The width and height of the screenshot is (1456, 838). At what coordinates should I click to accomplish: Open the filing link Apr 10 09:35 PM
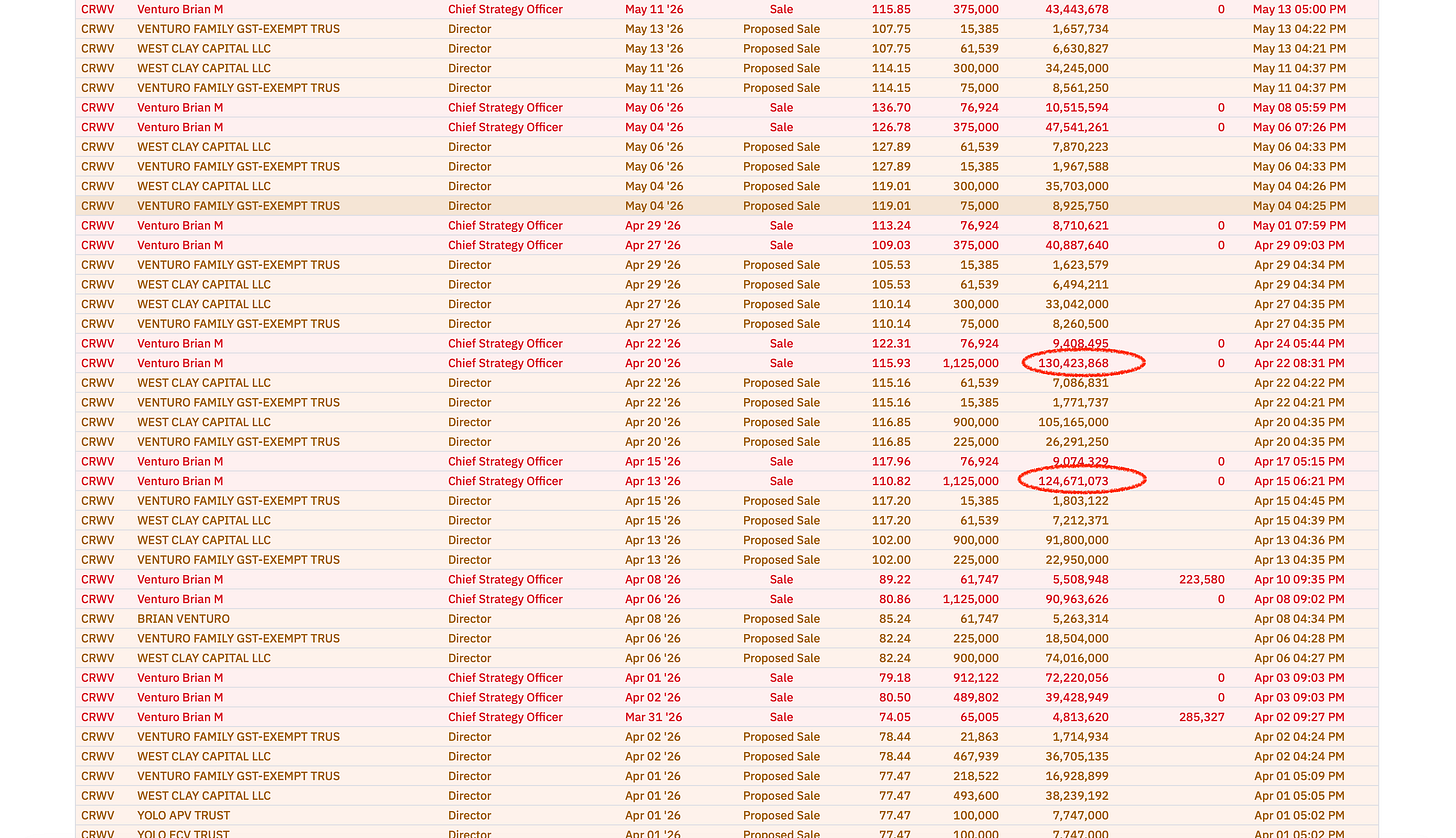coord(1299,579)
